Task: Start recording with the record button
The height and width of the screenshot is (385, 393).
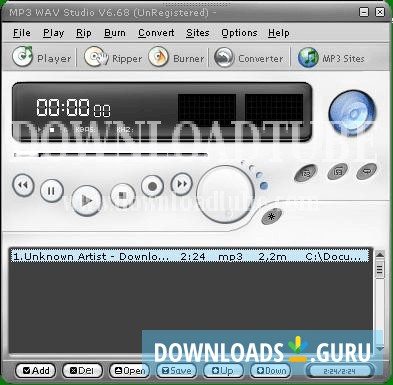Action: 152,186
